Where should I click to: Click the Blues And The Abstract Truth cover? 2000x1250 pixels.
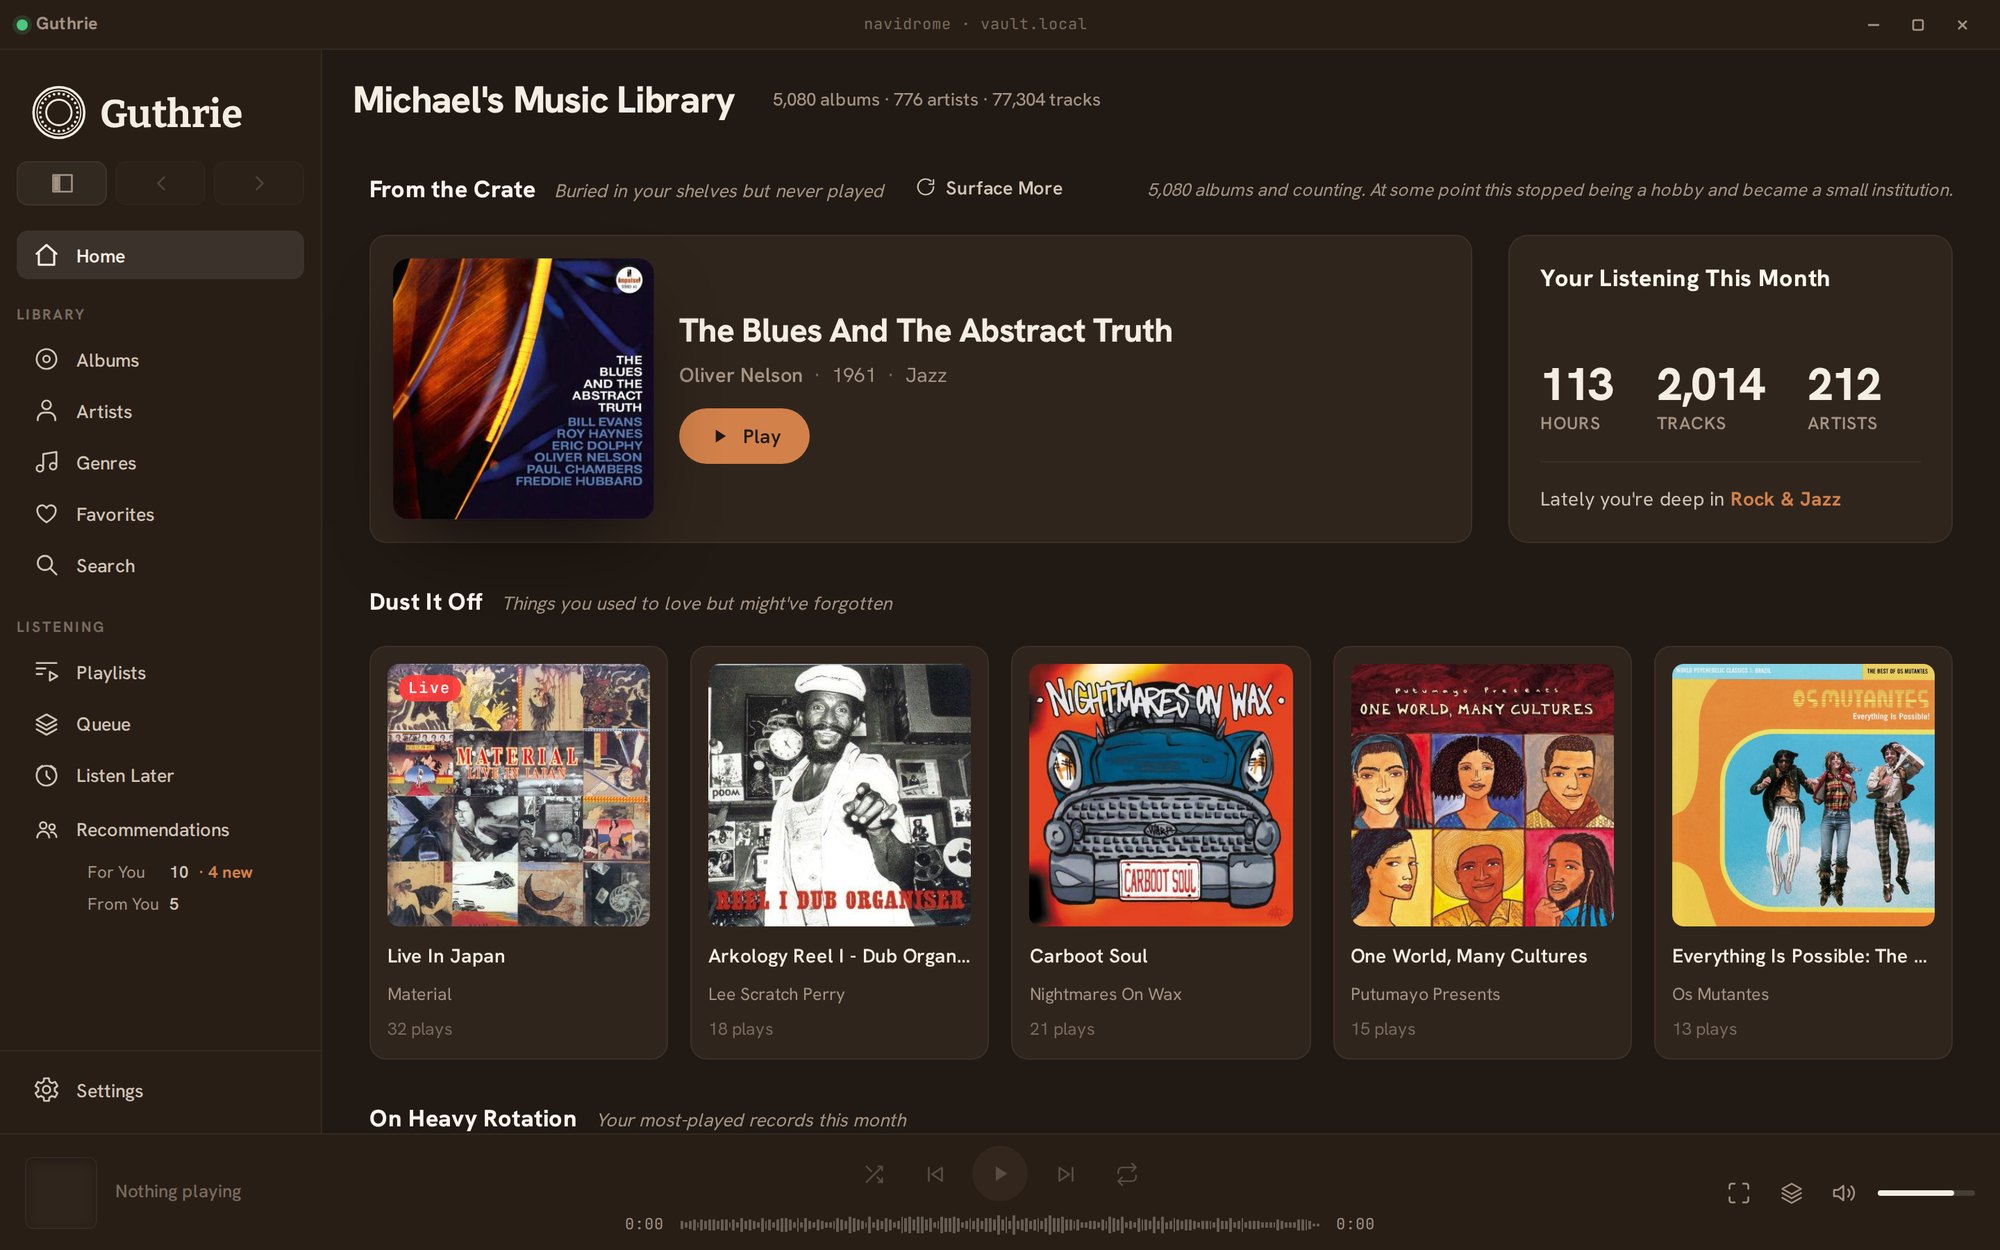pos(523,389)
